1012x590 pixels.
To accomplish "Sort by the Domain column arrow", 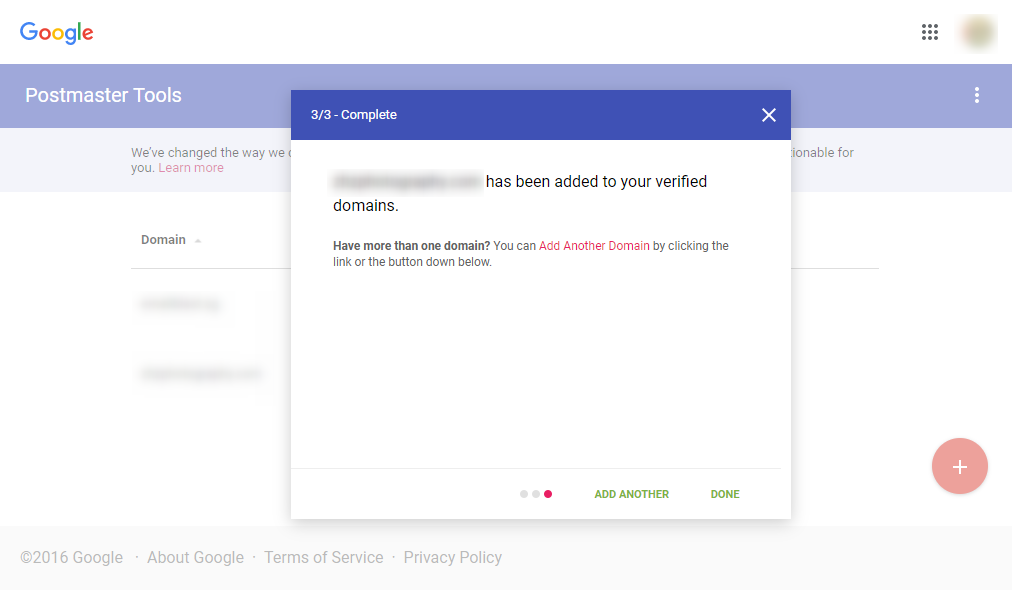I will (198, 241).
